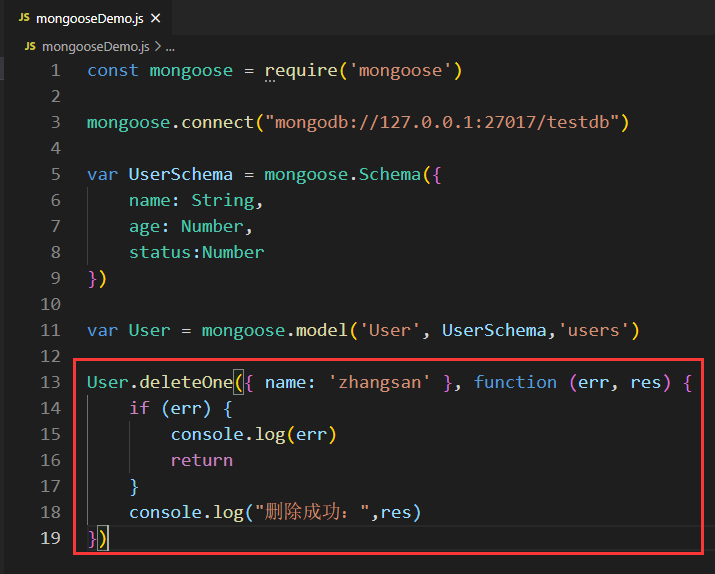Click 'const' keyword on line 1
Viewport: 715px width, 574px height.
point(113,71)
